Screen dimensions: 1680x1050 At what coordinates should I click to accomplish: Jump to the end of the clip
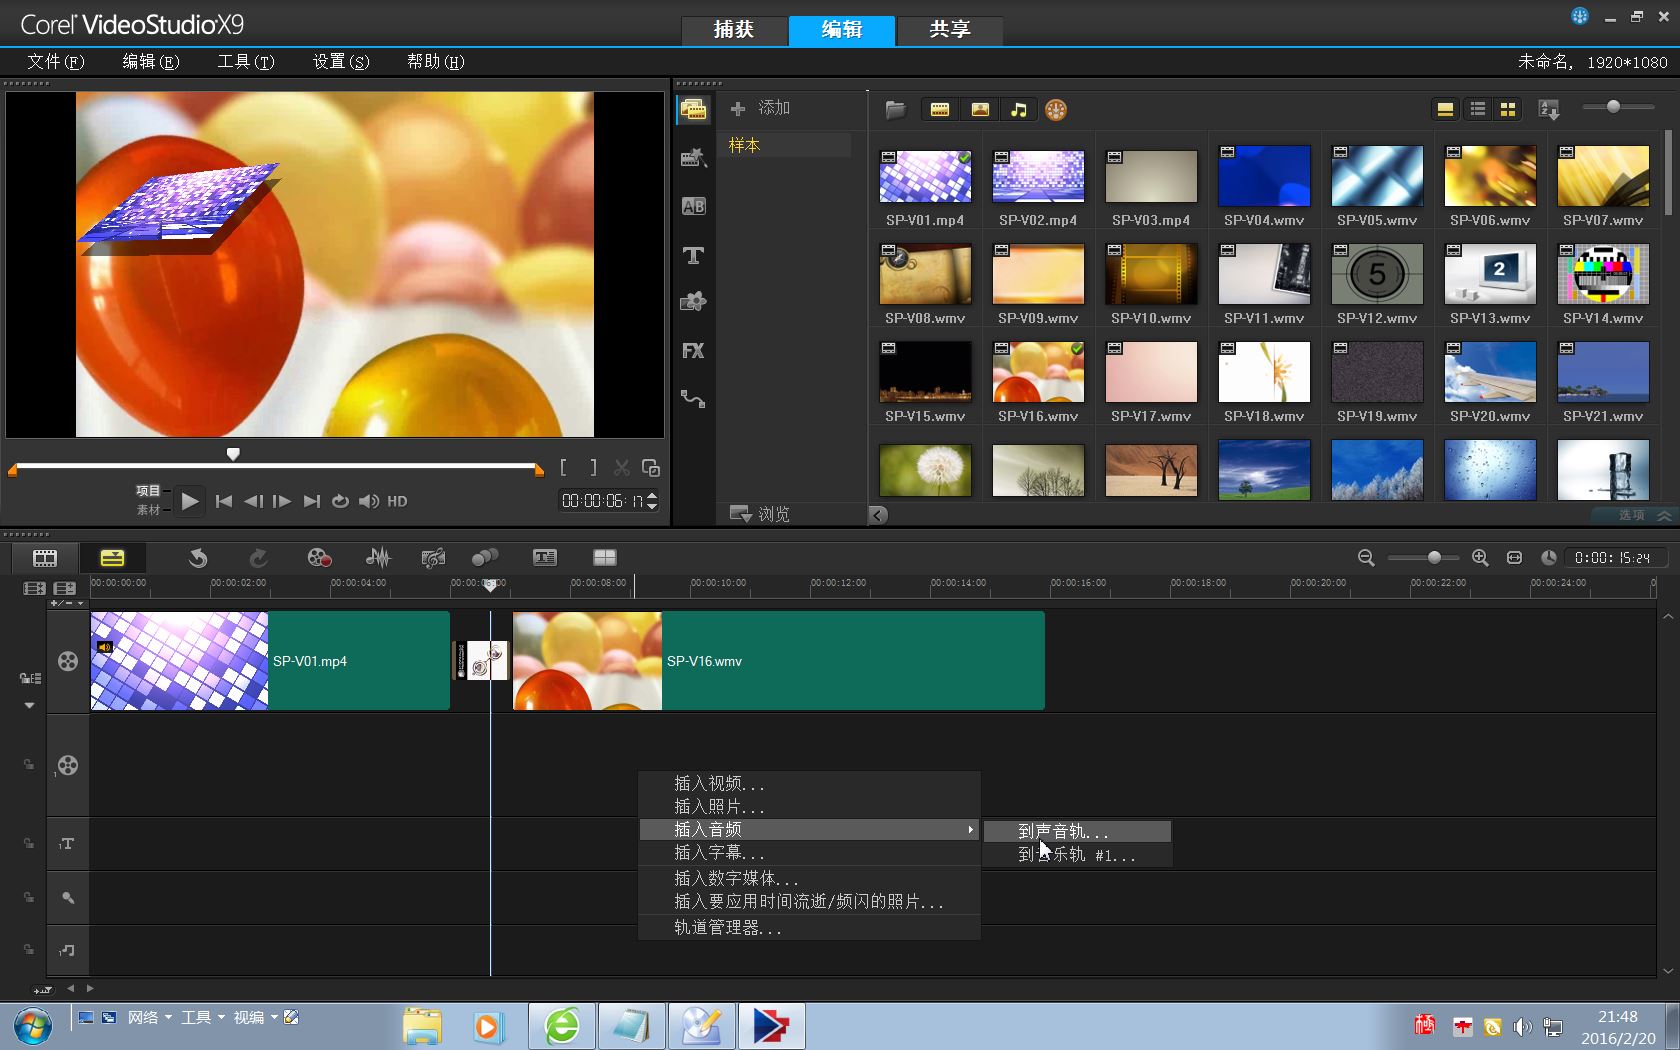tap(312, 501)
